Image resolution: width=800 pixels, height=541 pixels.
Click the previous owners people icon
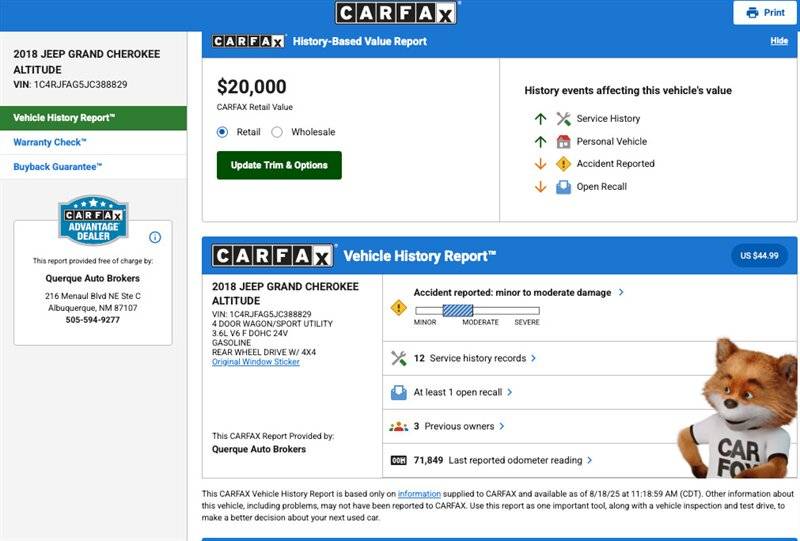click(x=398, y=426)
